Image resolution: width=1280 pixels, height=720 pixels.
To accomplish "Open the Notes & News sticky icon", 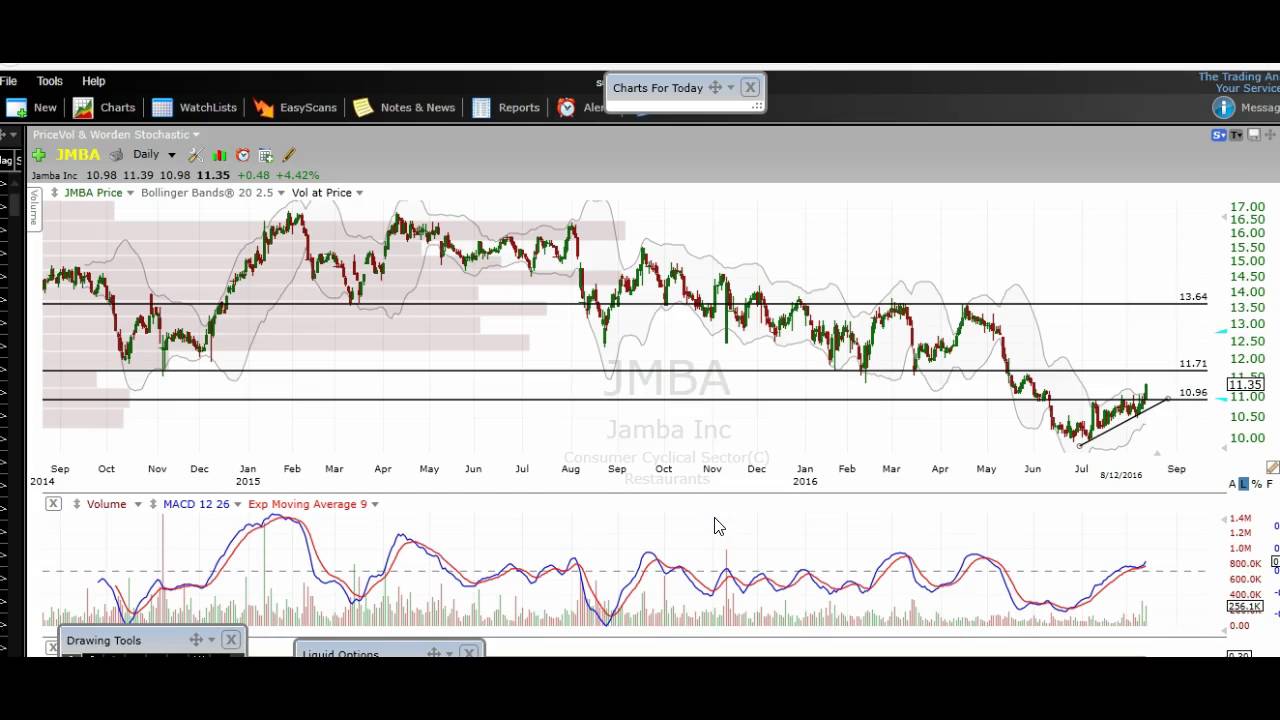I will (x=363, y=107).
